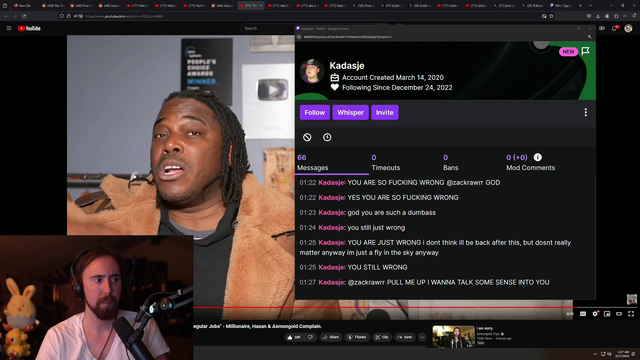Enter fullscreen on the video player

point(631,313)
